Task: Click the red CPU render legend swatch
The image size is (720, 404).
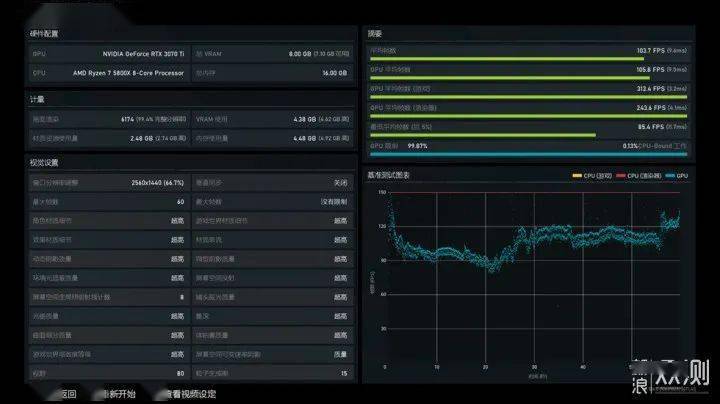Action: [x=621, y=176]
